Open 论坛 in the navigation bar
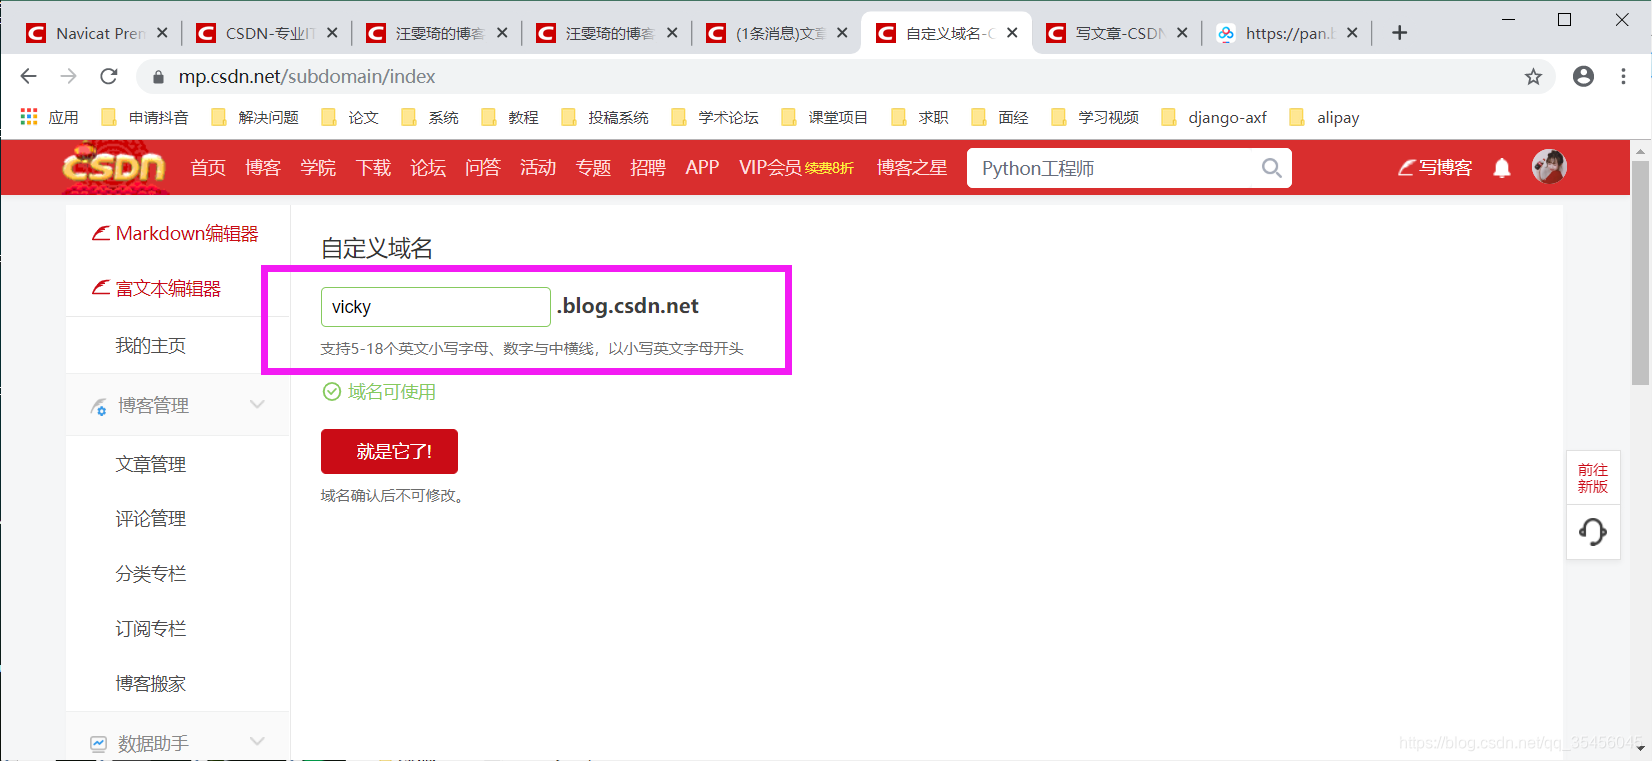The height and width of the screenshot is (761, 1652). point(428,168)
